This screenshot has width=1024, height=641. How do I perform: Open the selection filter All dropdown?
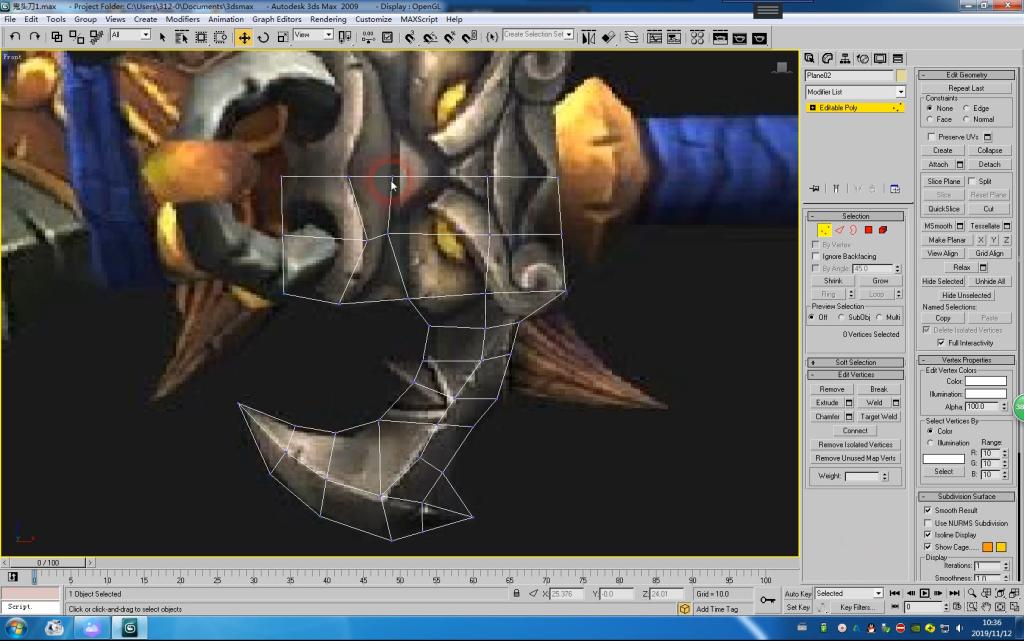pos(131,35)
